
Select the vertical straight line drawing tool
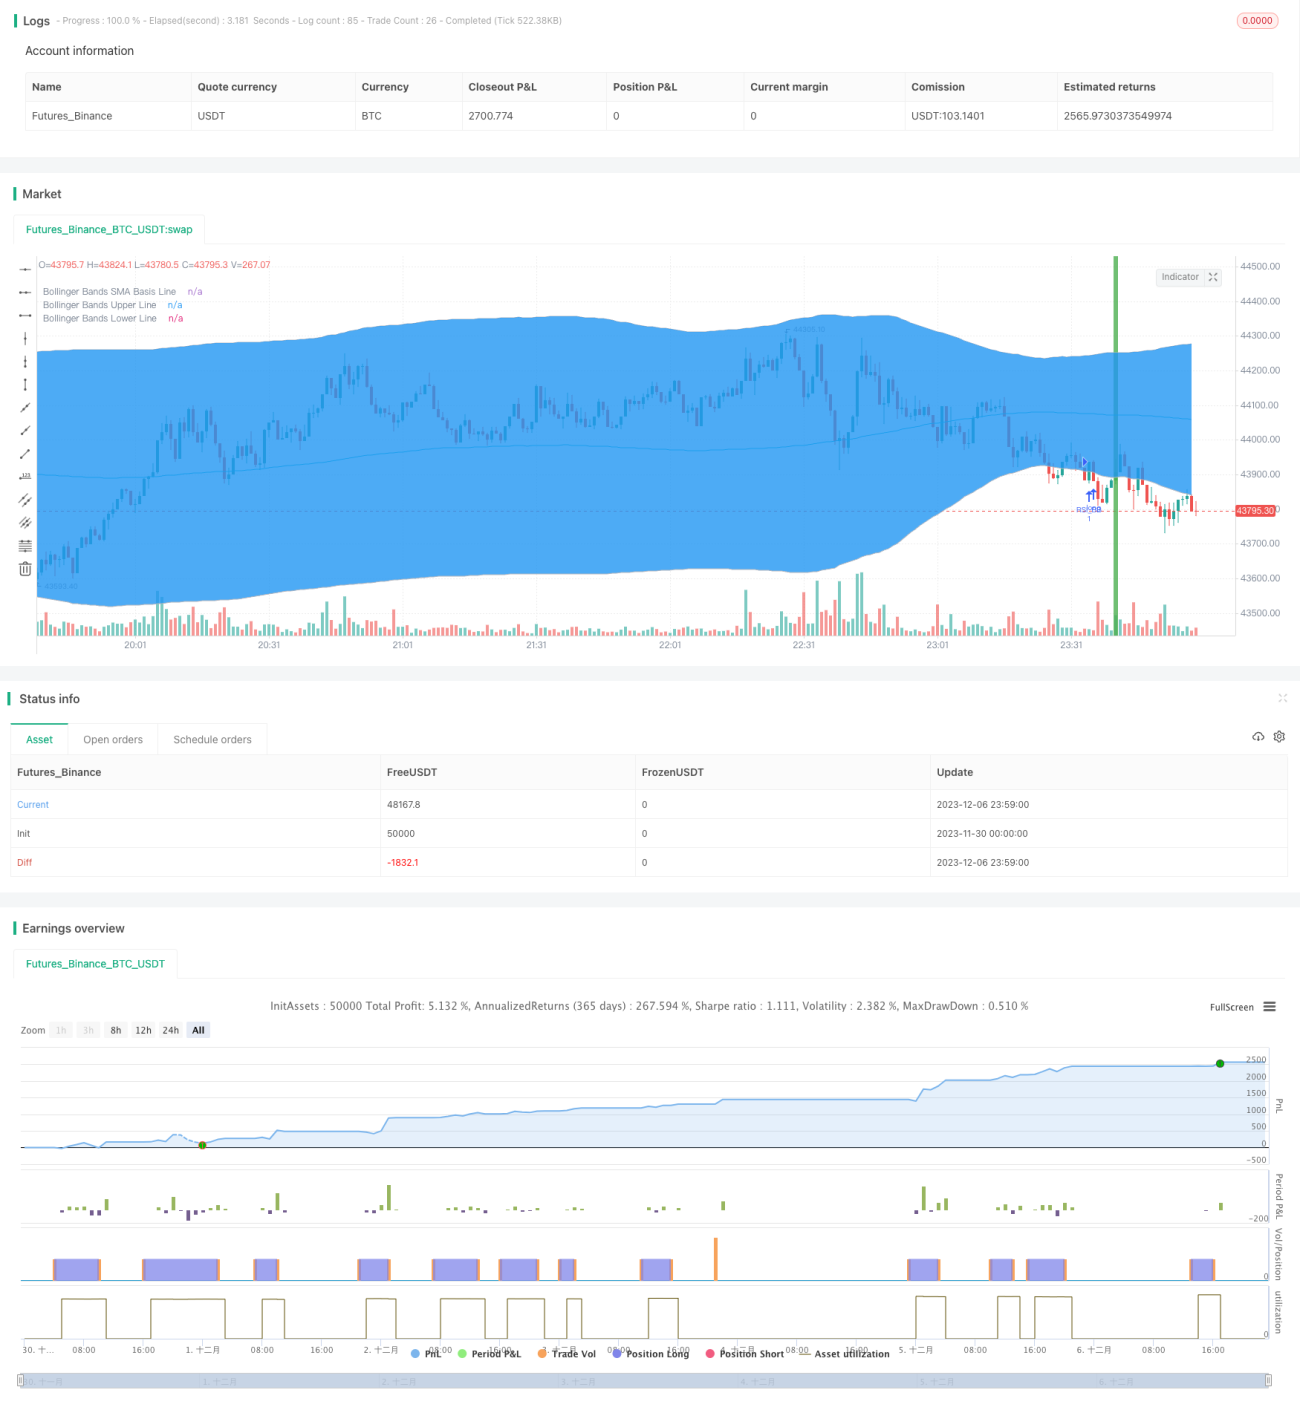pyautogui.click(x=25, y=338)
